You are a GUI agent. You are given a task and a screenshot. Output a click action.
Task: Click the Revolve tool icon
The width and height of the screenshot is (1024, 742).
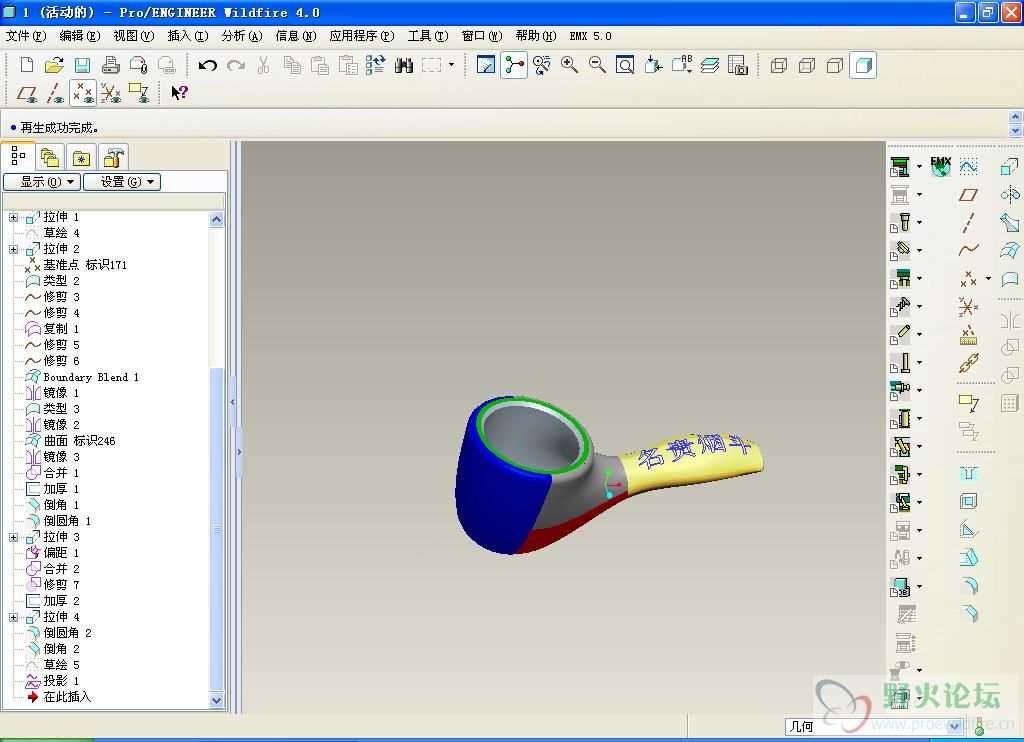(1010, 195)
